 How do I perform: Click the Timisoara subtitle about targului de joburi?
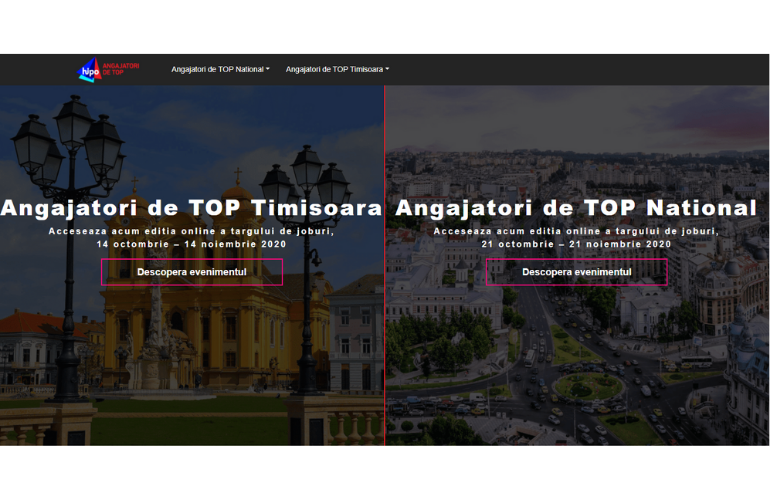(x=191, y=231)
